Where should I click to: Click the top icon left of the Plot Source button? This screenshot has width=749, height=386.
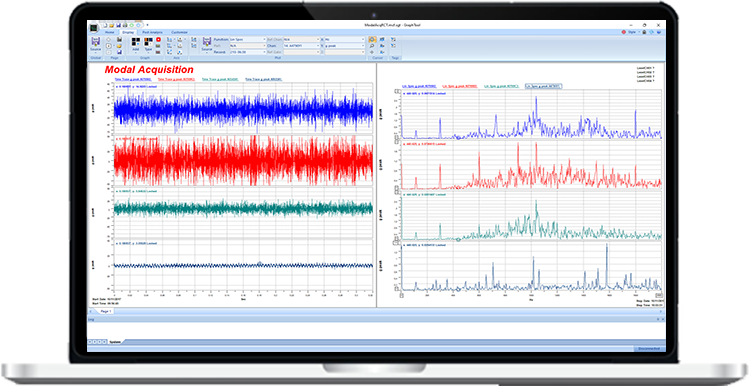[193, 39]
